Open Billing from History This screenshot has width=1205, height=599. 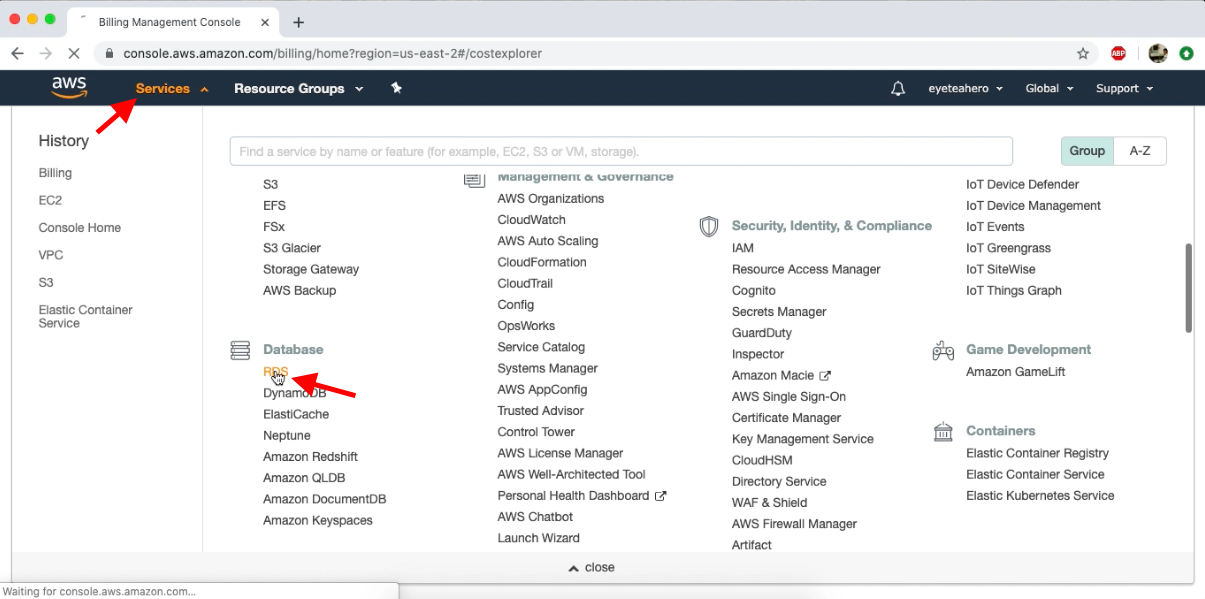pos(55,173)
